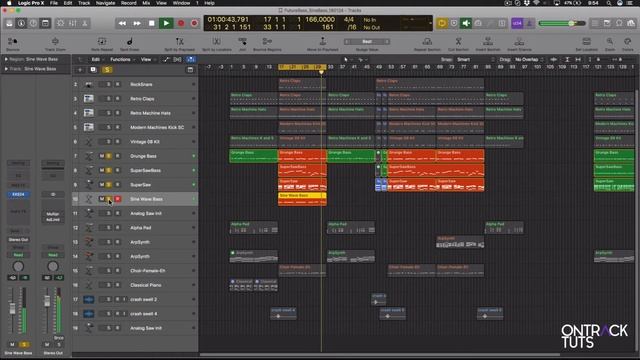Viewport: 640px width, 360px height.
Task: Toggle the green Solo speaker button
Action: [x=466, y=23]
